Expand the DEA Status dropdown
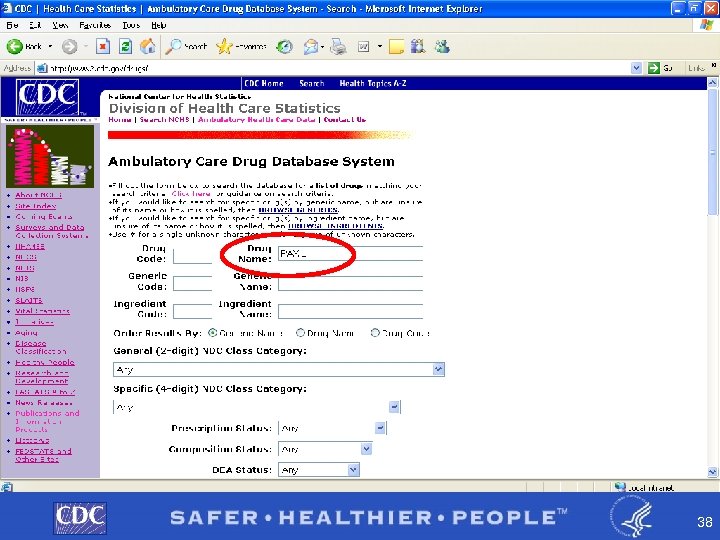Image resolution: width=720 pixels, height=540 pixels. tap(353, 470)
